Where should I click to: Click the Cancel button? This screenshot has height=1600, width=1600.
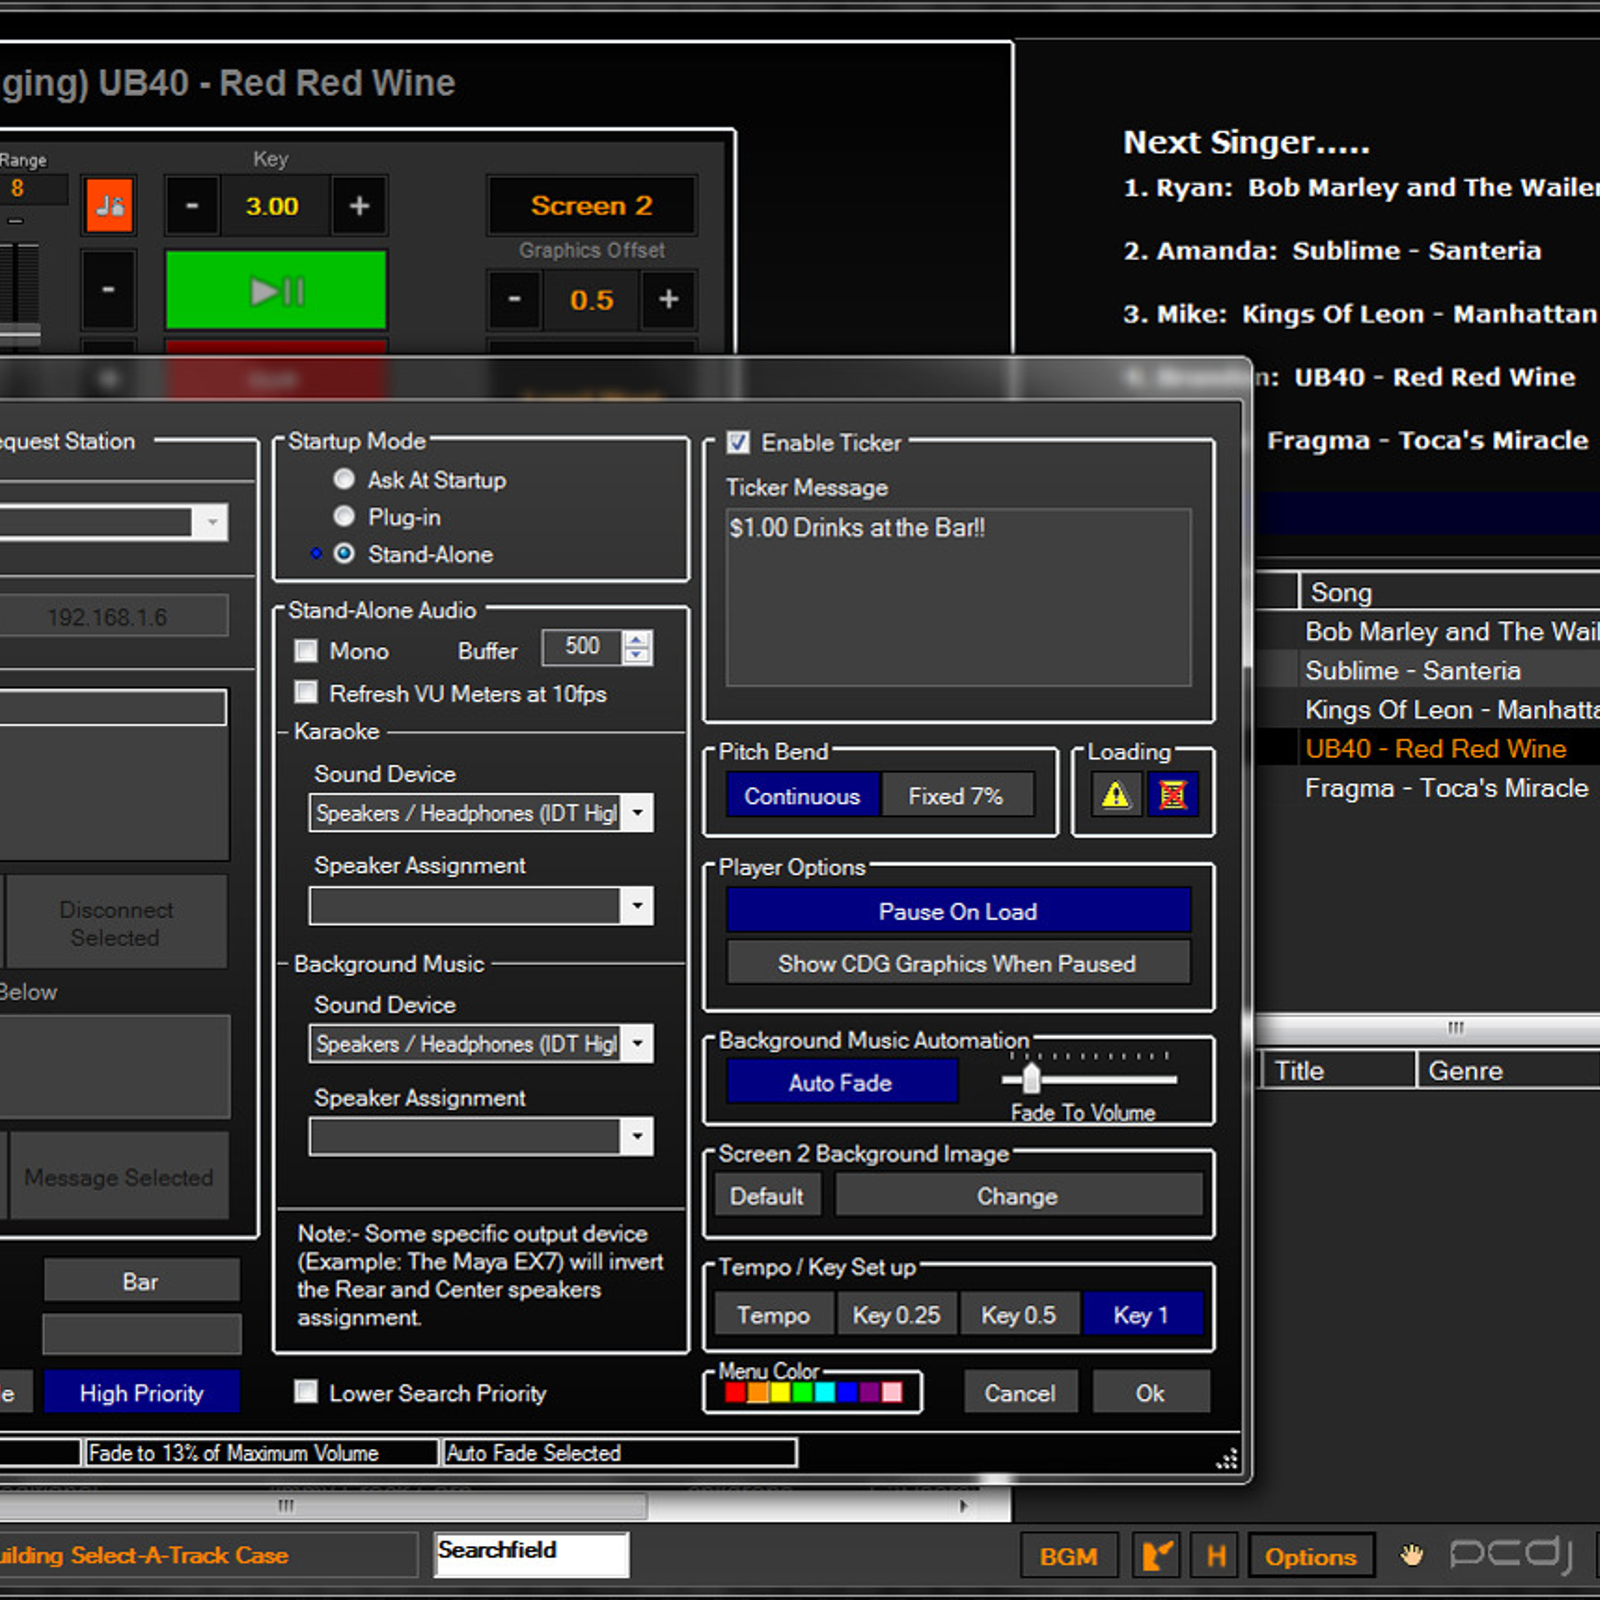coord(1020,1393)
